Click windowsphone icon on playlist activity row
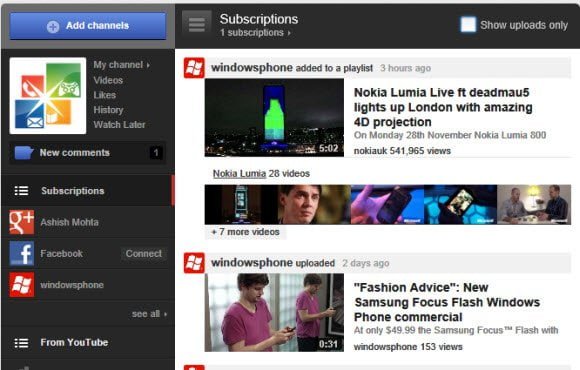The image size is (580, 370). pyautogui.click(x=194, y=68)
